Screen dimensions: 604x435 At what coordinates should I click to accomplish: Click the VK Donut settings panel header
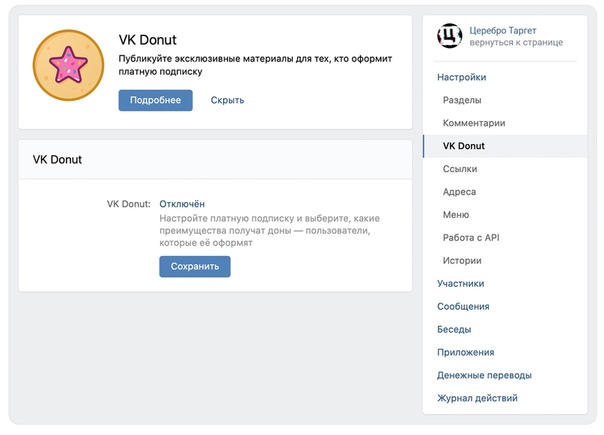point(215,160)
